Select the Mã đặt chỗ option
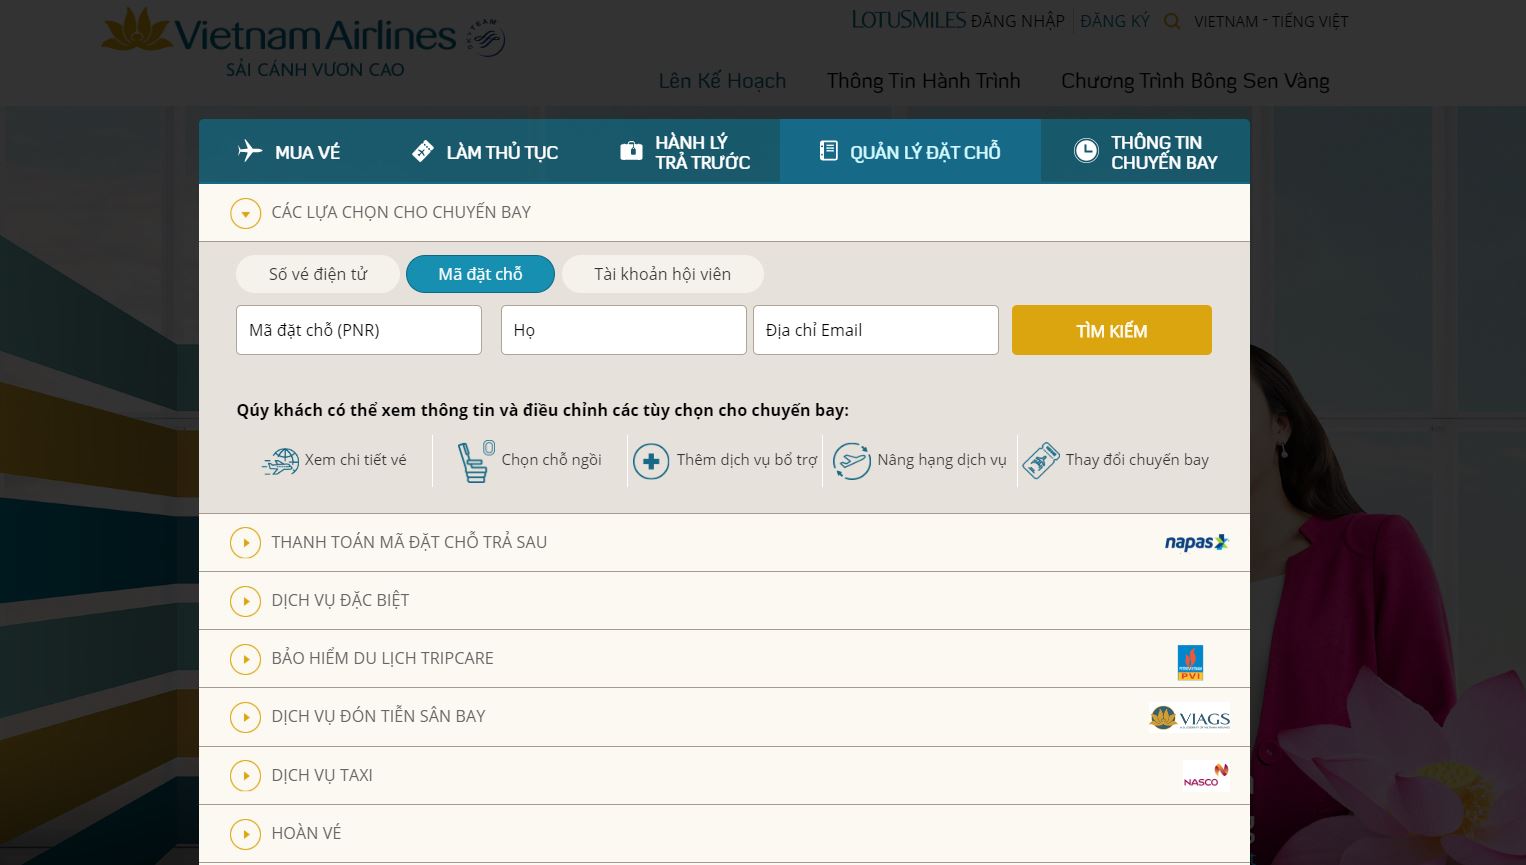 (x=480, y=273)
